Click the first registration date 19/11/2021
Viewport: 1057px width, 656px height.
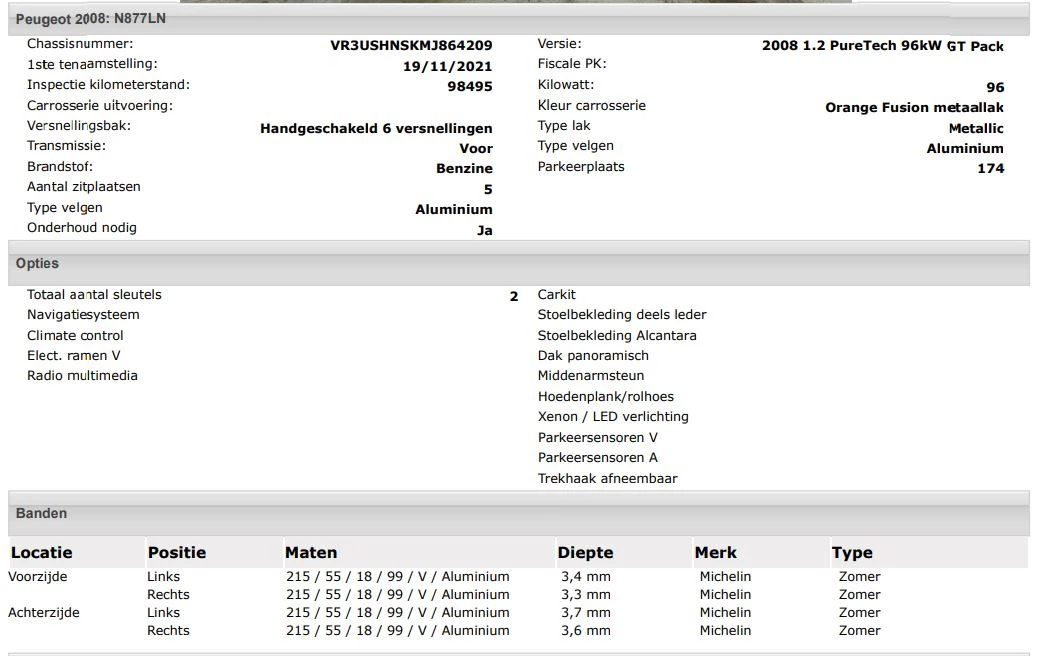tap(447, 67)
